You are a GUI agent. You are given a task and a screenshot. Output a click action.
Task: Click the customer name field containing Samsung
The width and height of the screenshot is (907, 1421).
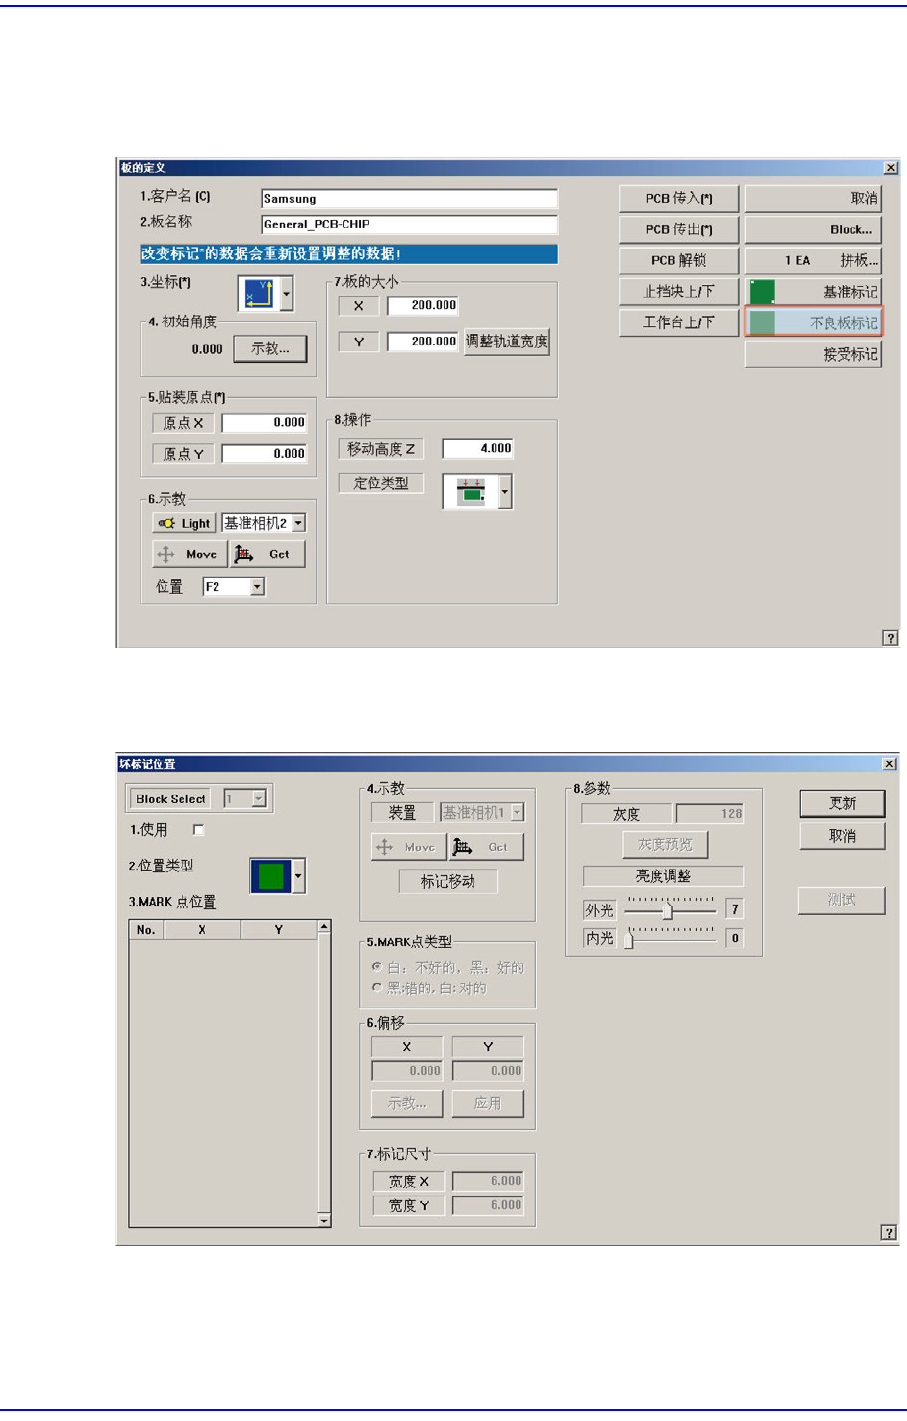click(409, 198)
